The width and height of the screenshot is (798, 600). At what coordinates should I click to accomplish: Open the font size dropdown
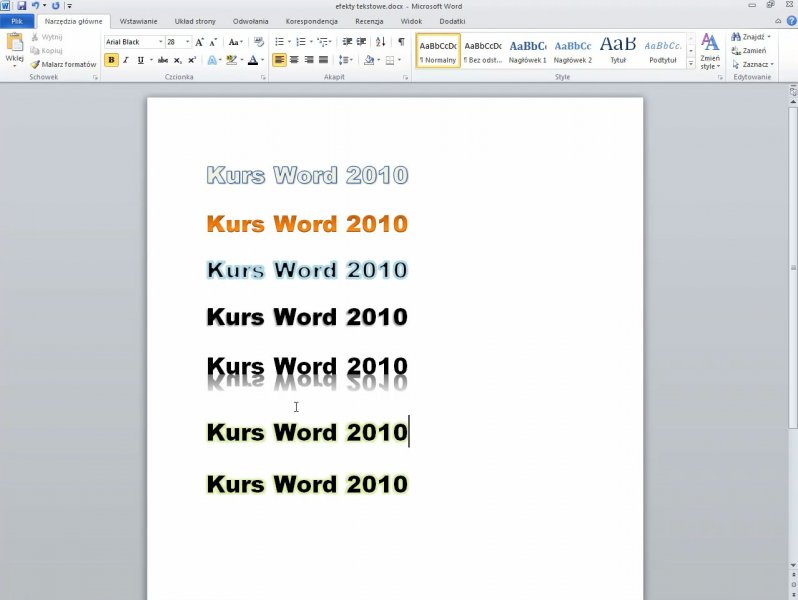click(187, 42)
